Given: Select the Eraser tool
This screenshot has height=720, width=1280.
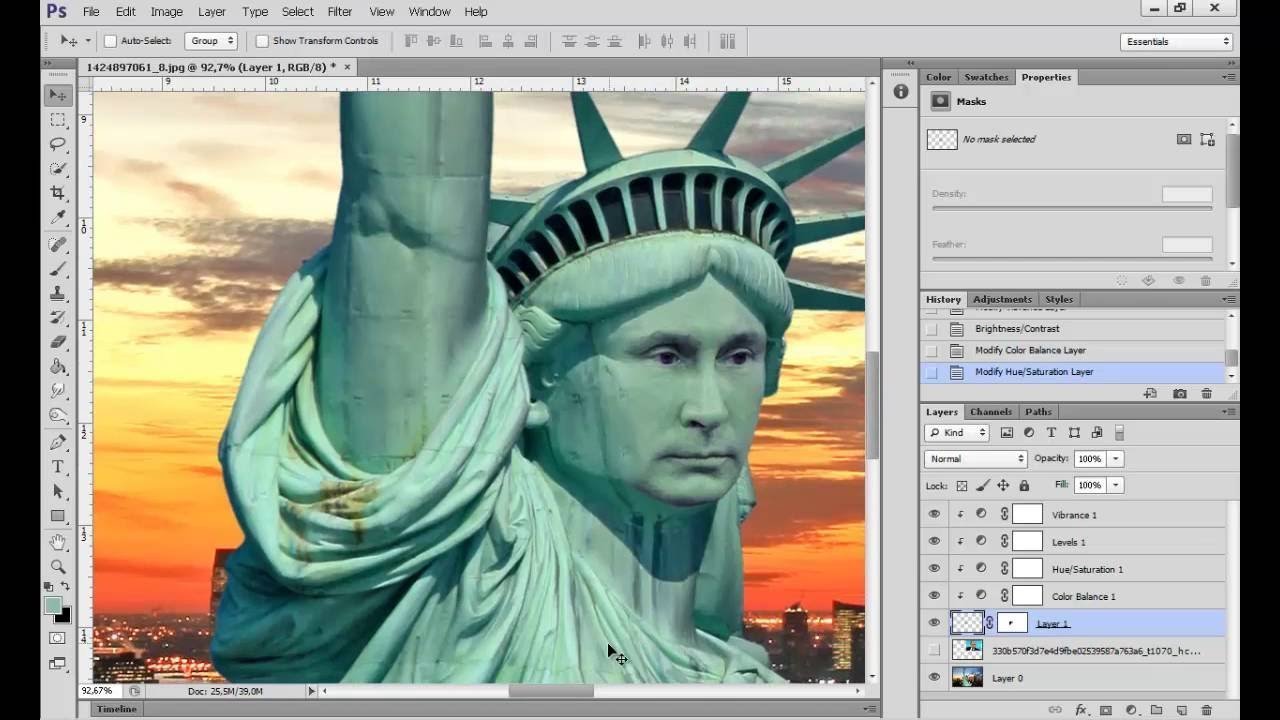Looking at the screenshot, I should click(x=58, y=343).
